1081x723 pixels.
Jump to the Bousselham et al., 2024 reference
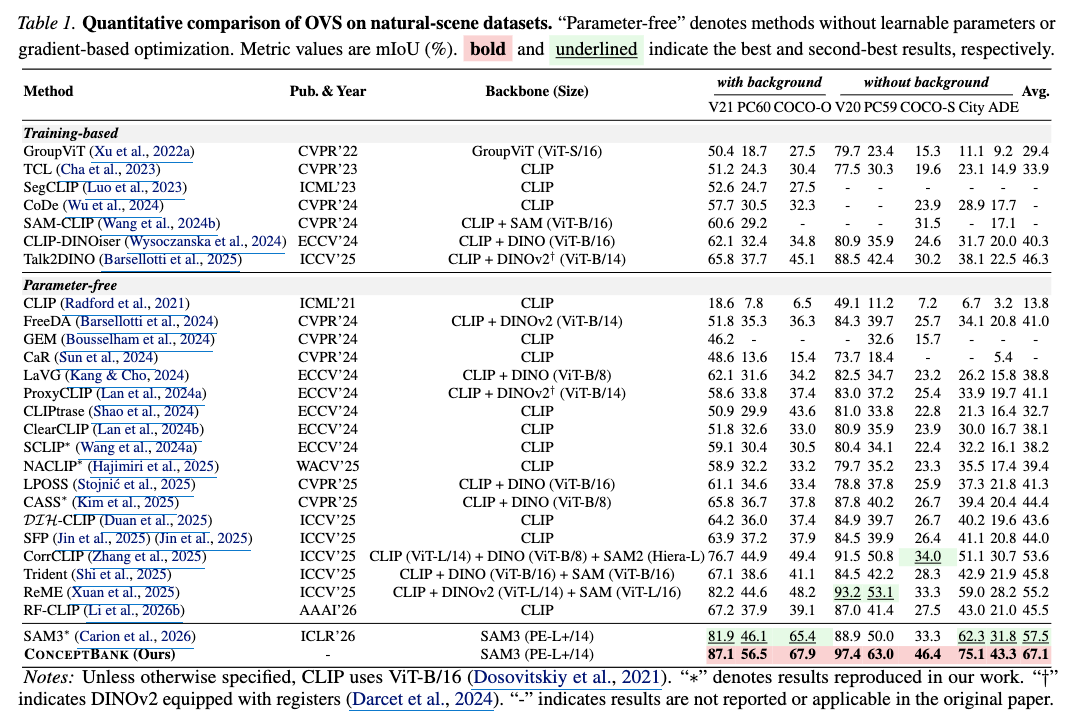pyautogui.click(x=137, y=339)
